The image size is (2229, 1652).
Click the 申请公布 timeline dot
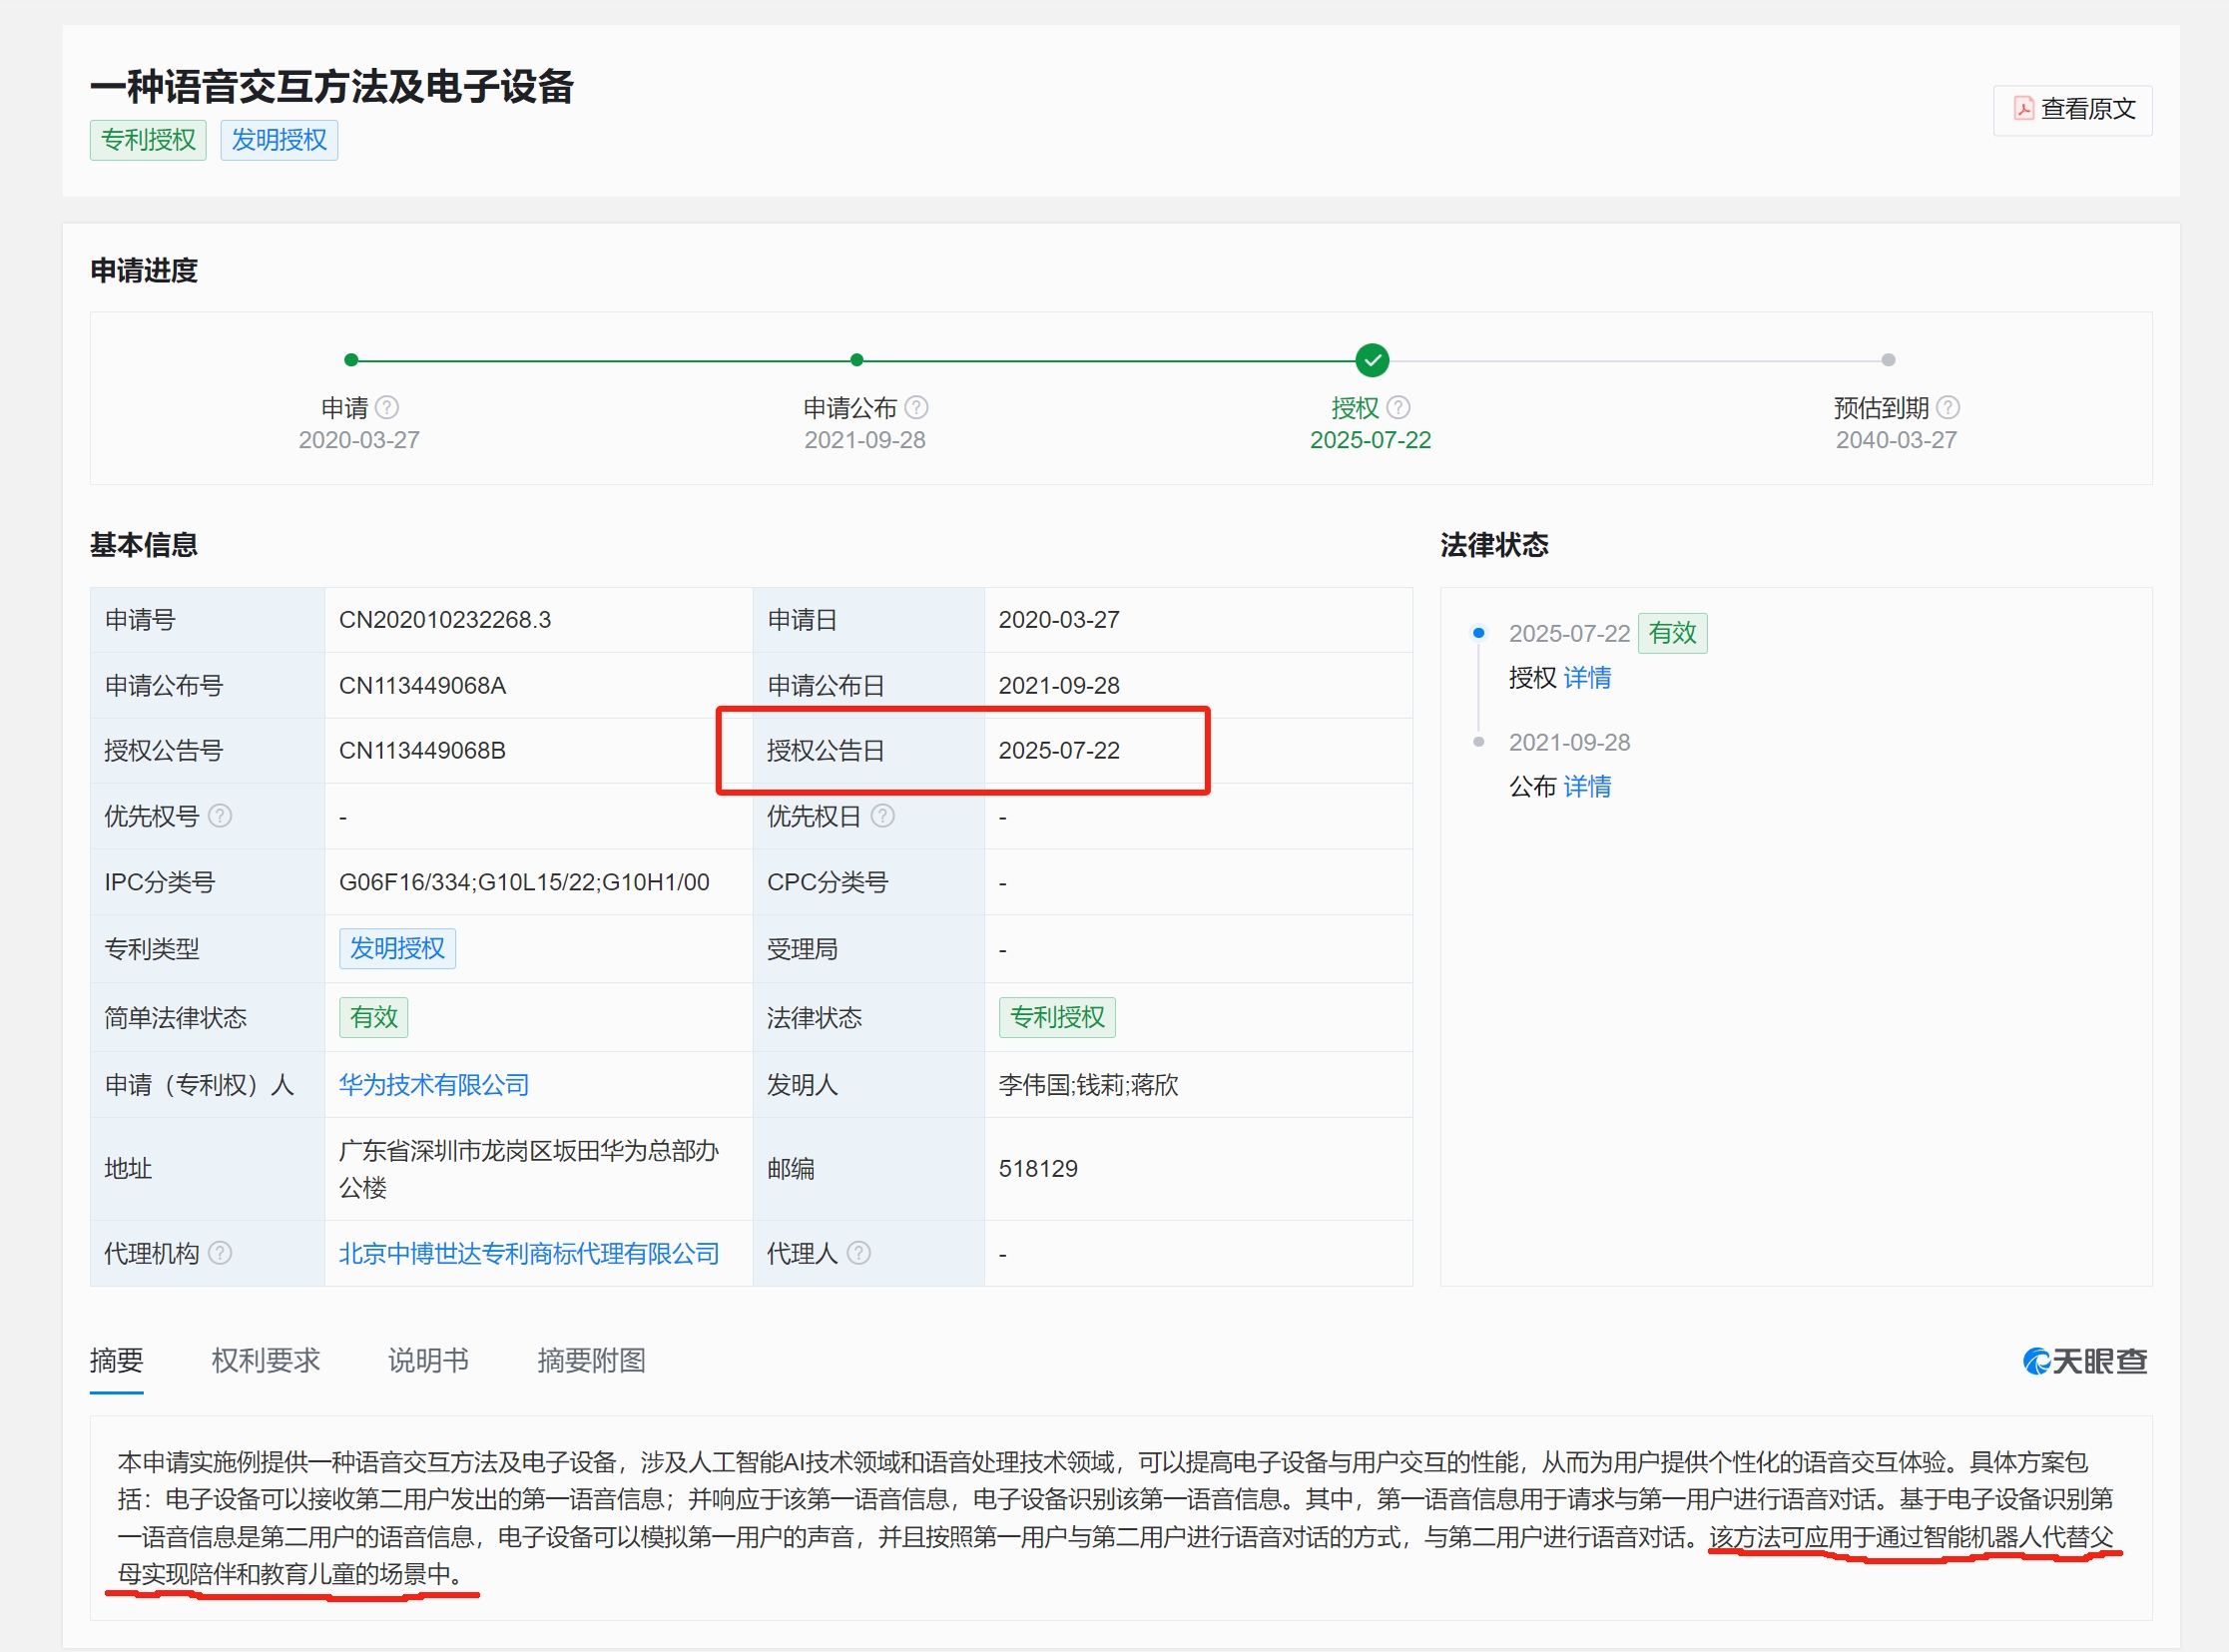click(857, 360)
